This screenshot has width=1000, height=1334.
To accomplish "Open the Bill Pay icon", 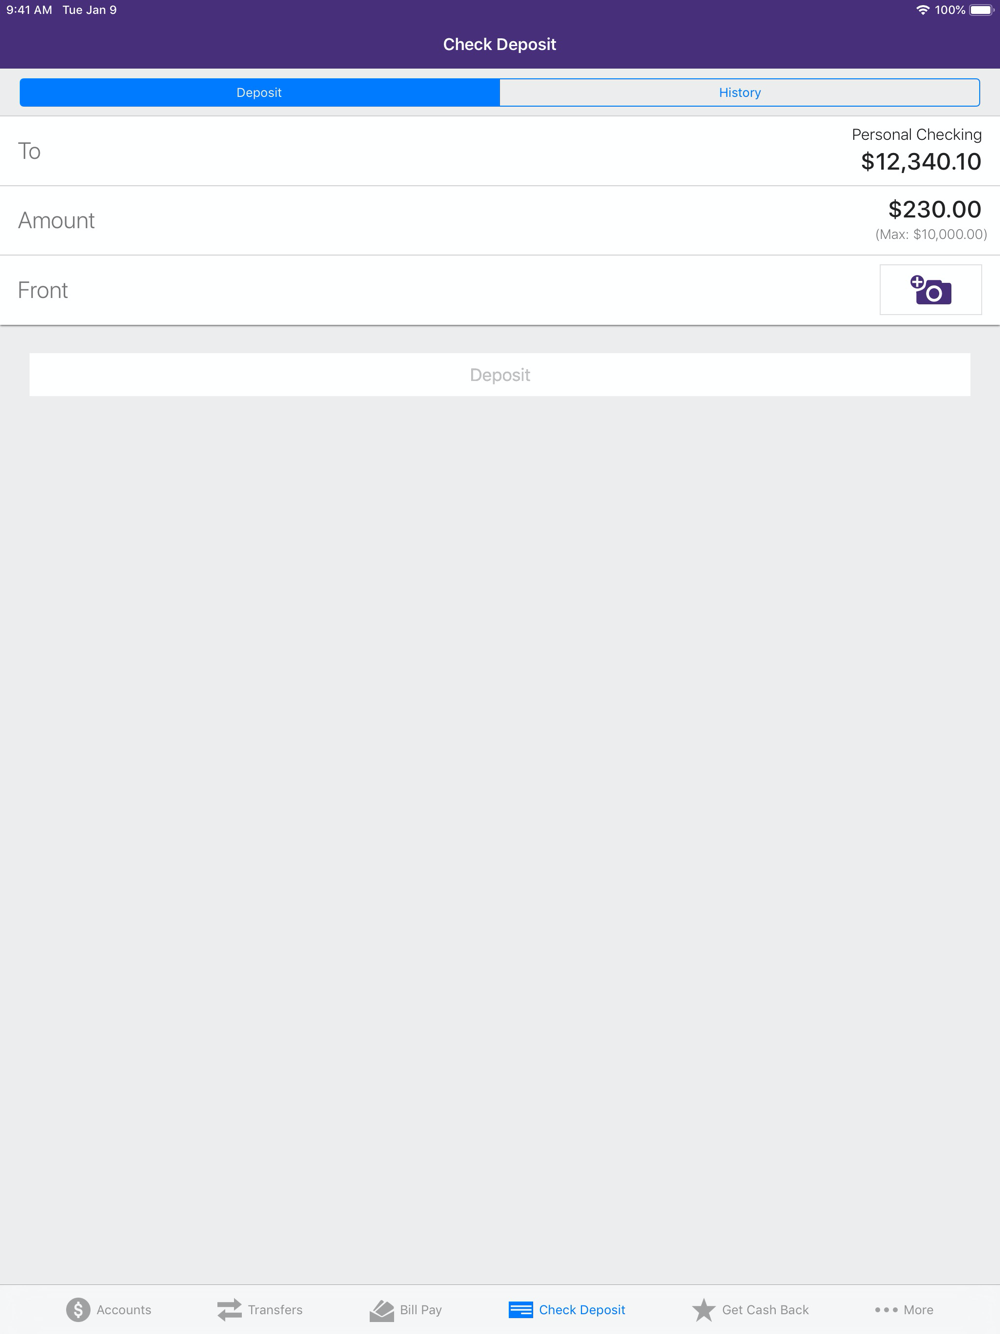I will click(x=382, y=1309).
